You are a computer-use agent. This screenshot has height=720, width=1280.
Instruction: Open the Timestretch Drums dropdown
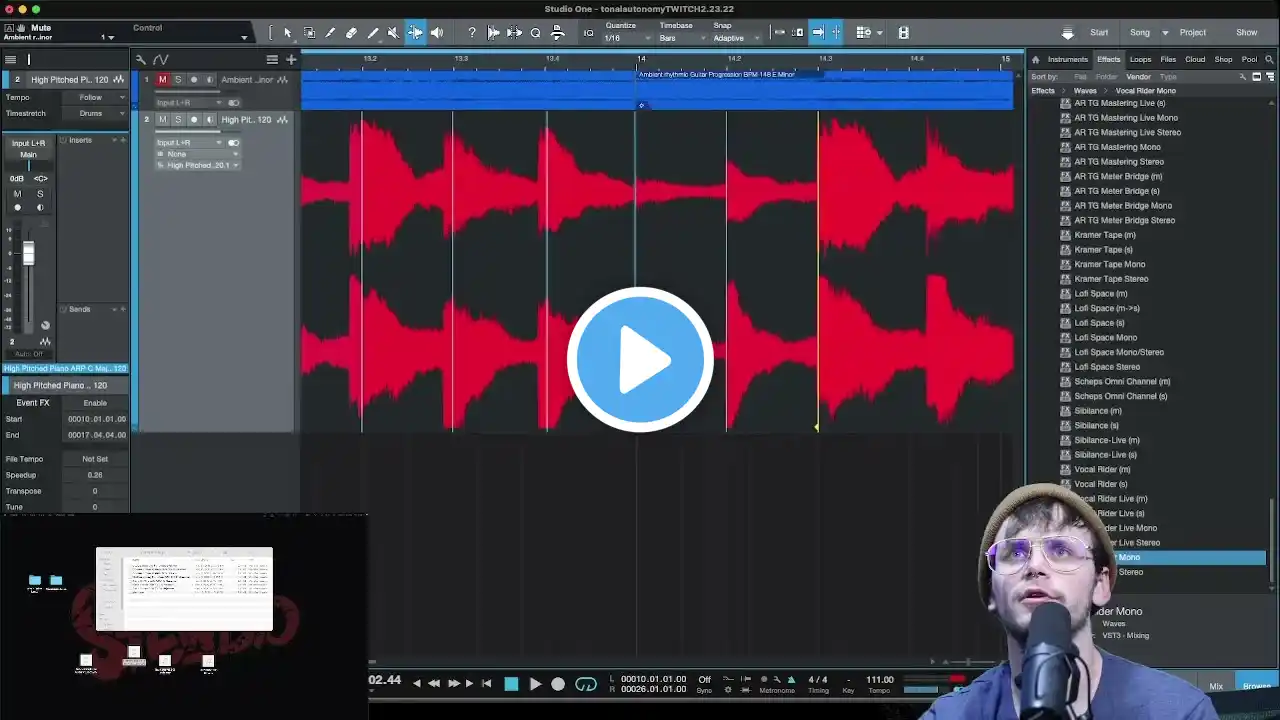point(95,113)
